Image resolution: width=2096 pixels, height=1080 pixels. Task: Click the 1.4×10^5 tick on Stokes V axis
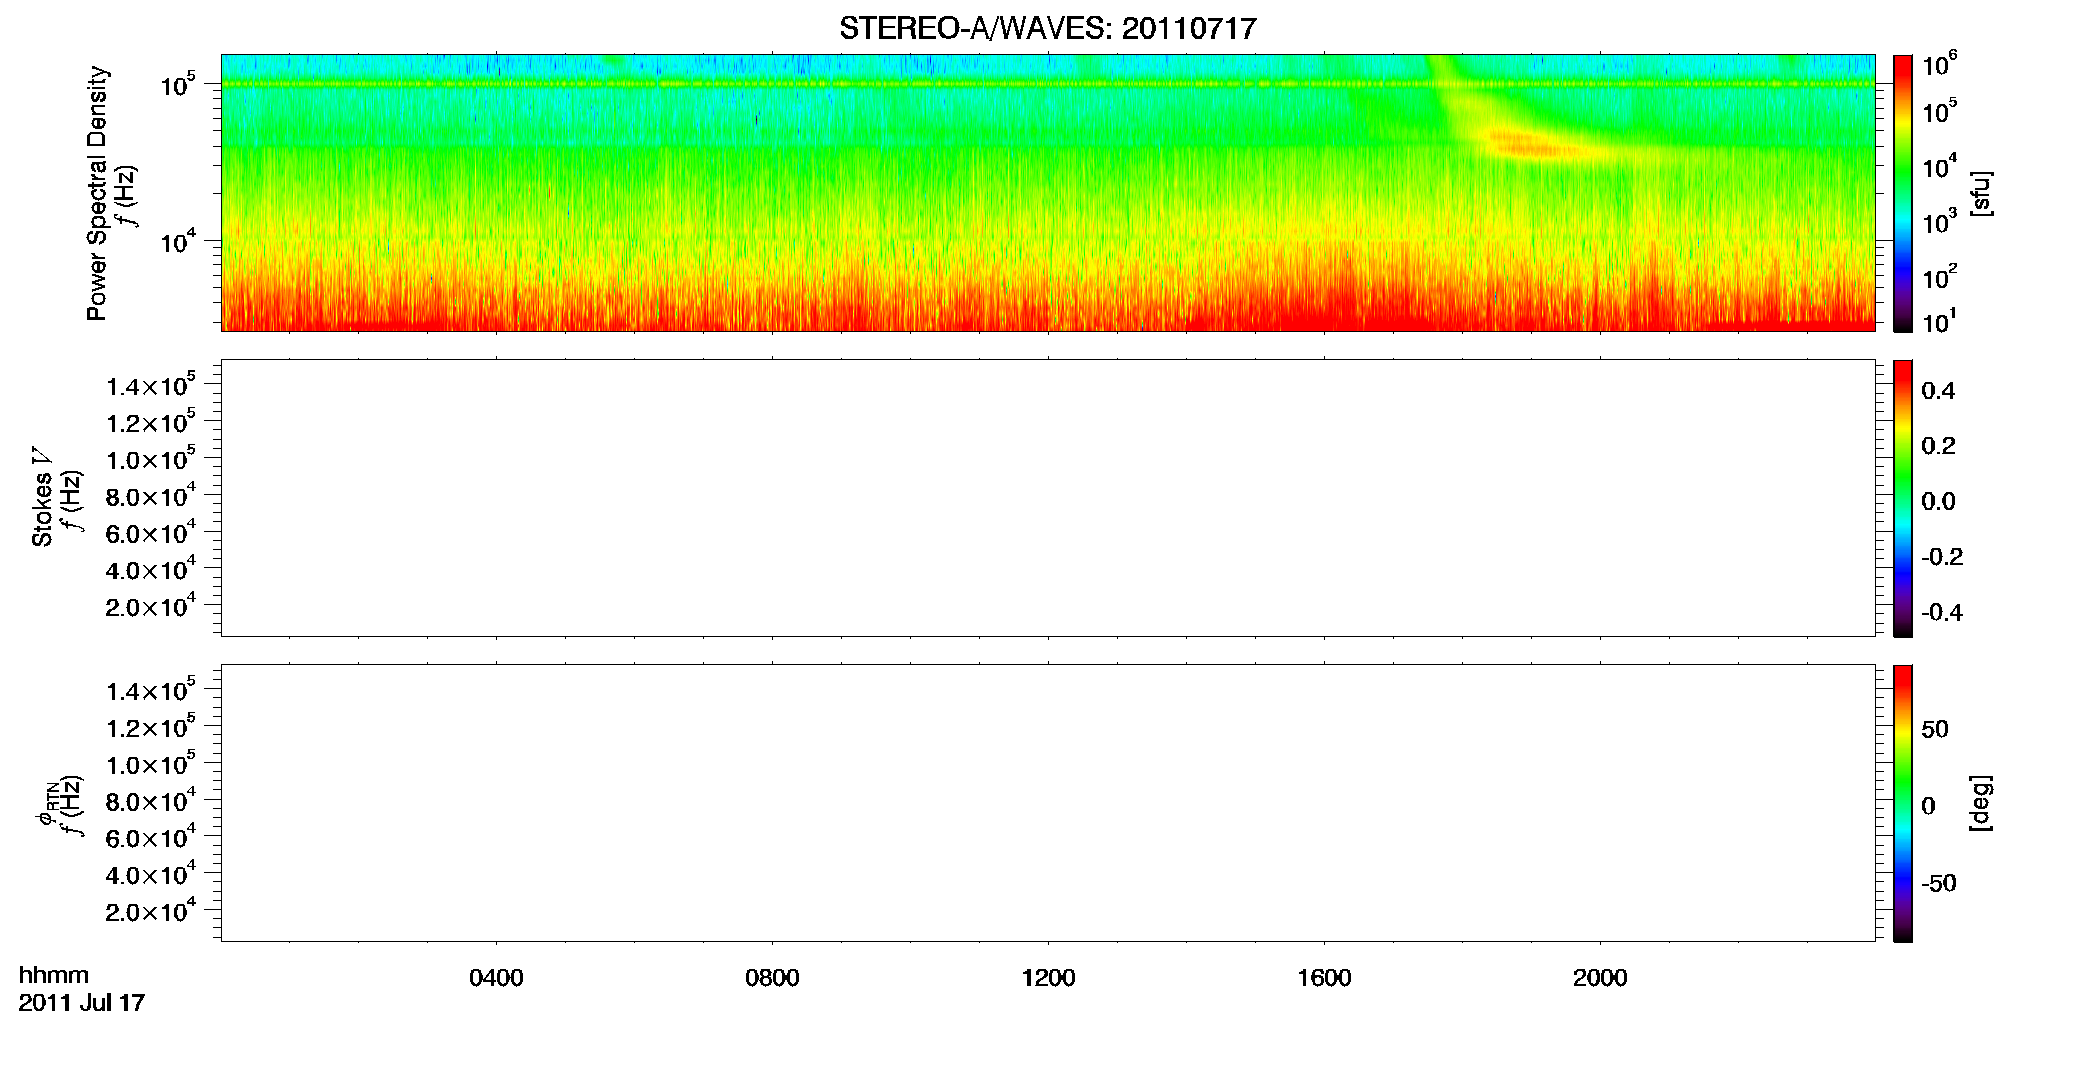click(151, 385)
